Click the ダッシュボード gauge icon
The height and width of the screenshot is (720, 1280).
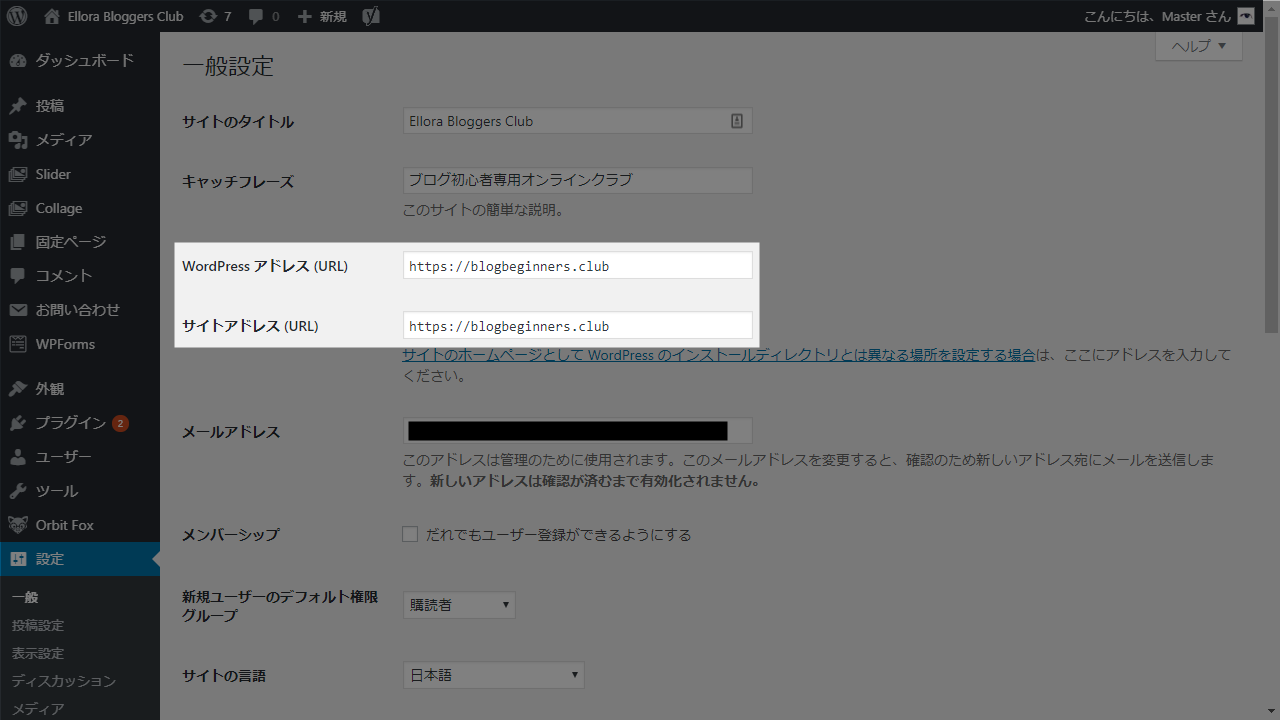(18, 60)
